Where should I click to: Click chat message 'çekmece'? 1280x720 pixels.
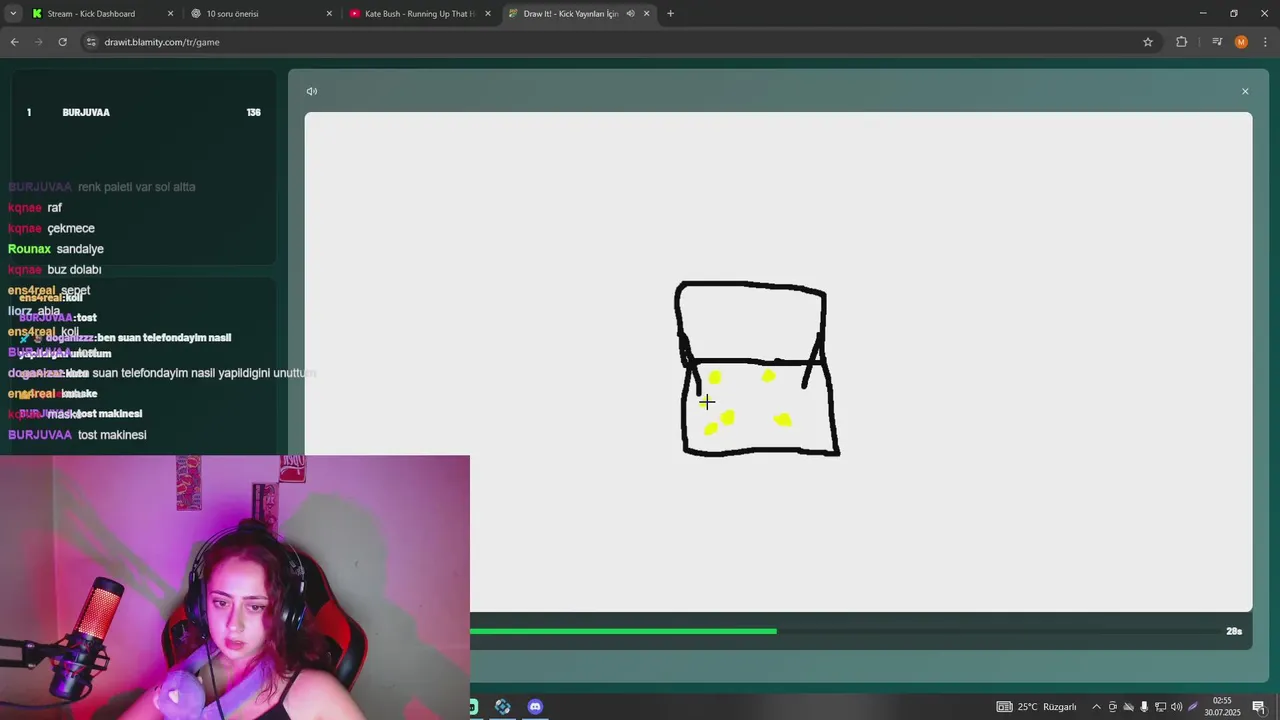click(71, 228)
